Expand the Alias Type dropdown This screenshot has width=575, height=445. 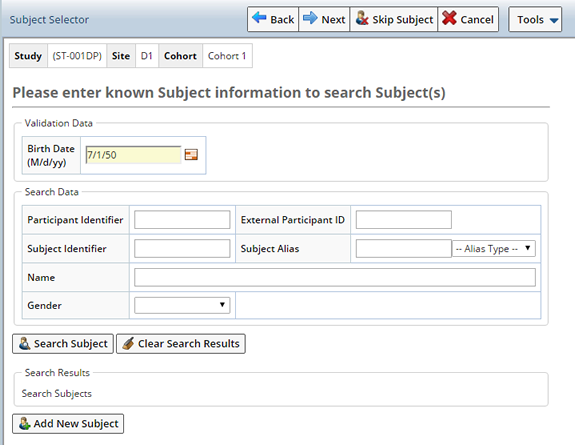tap(494, 248)
